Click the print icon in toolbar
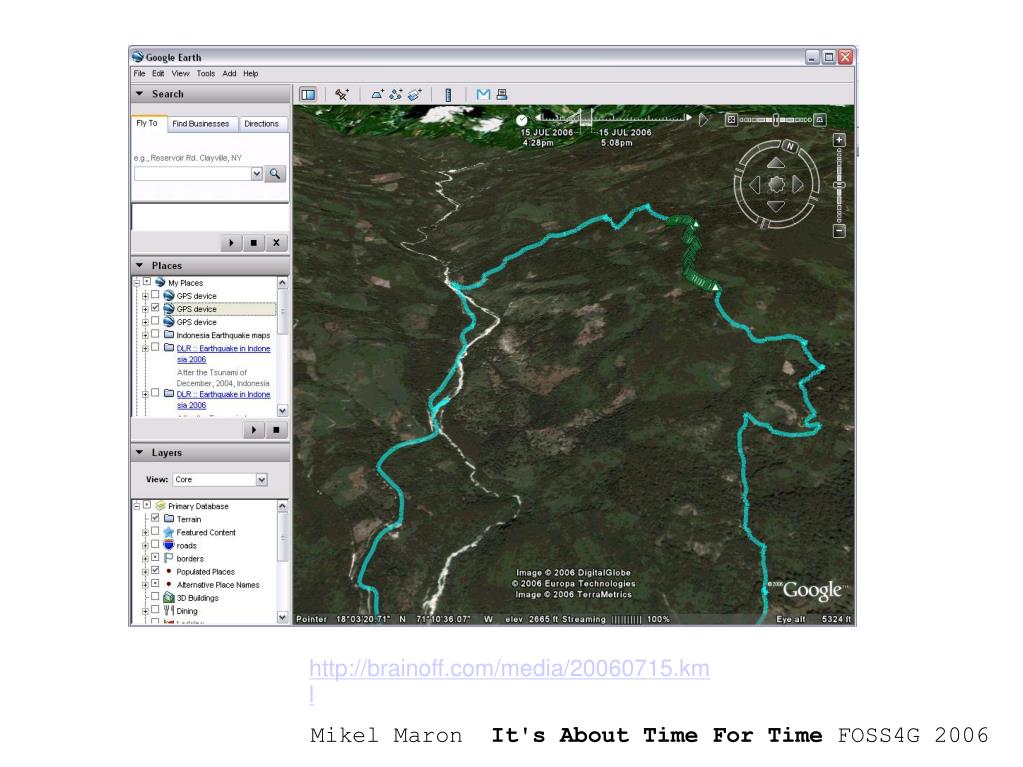The image size is (1023, 767). pos(502,95)
